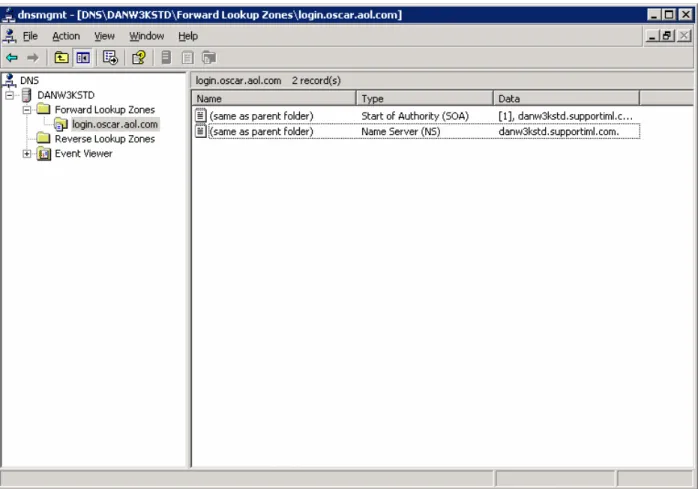Collapse the Forward Lookup Zones node

(x=27, y=110)
